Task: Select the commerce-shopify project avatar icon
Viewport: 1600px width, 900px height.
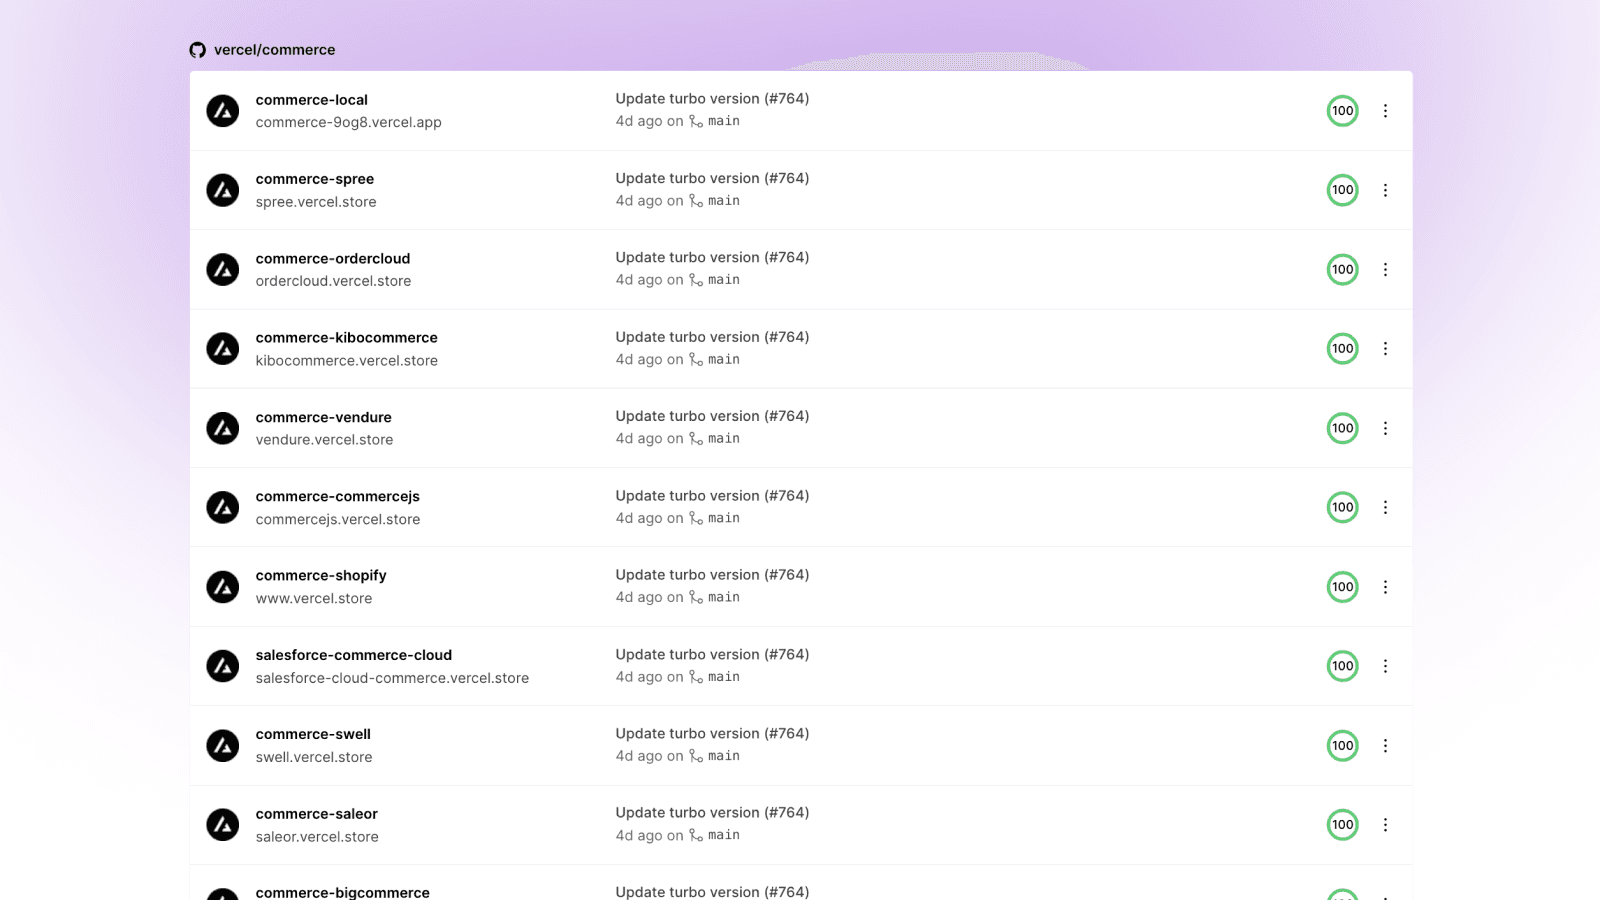Action: pos(223,586)
